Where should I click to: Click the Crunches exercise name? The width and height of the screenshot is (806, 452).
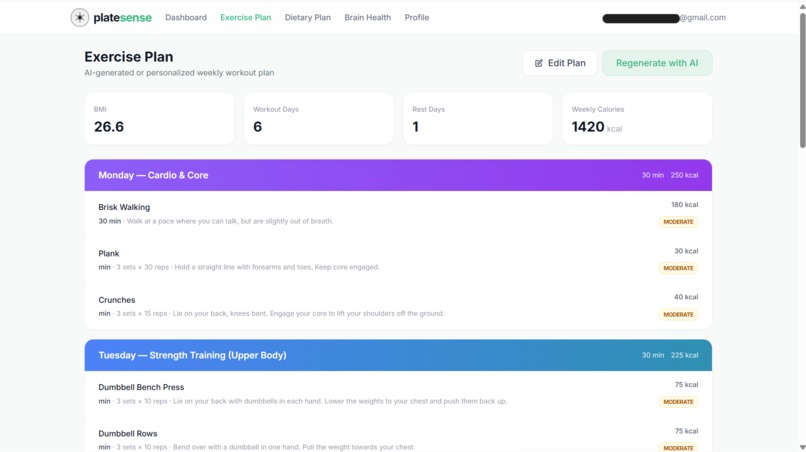click(117, 300)
